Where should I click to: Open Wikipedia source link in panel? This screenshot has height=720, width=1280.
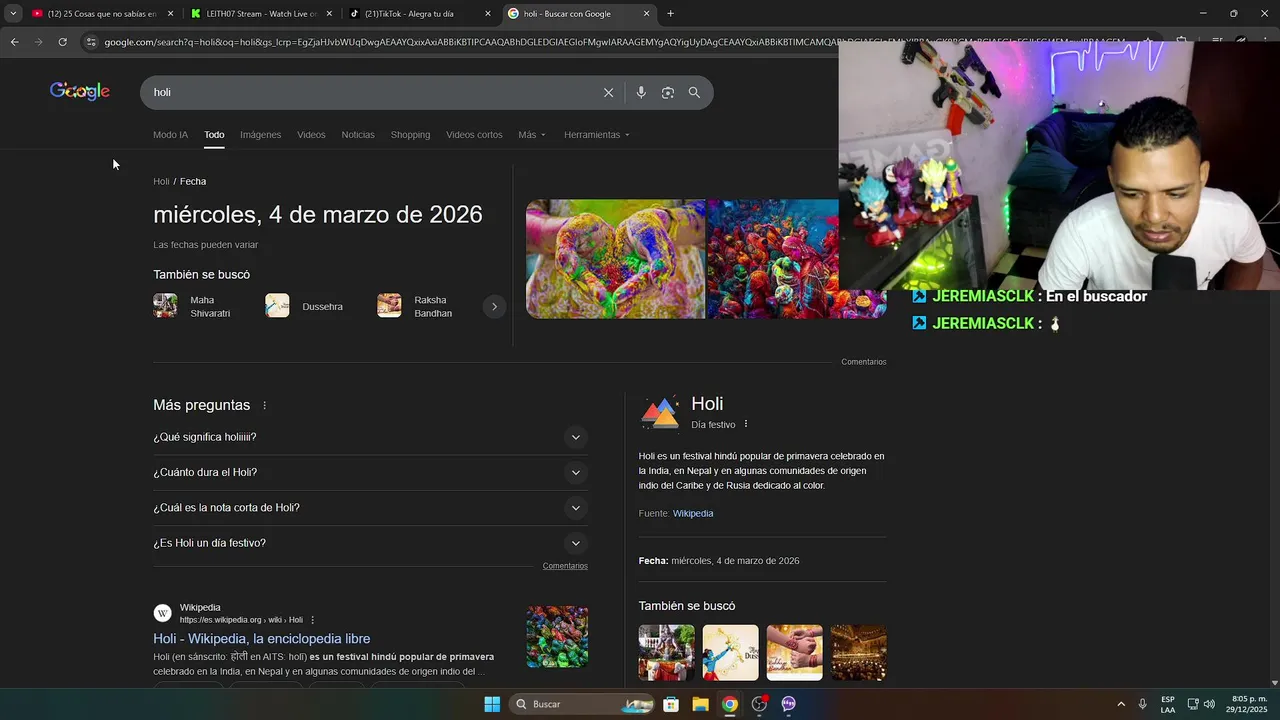[693, 513]
